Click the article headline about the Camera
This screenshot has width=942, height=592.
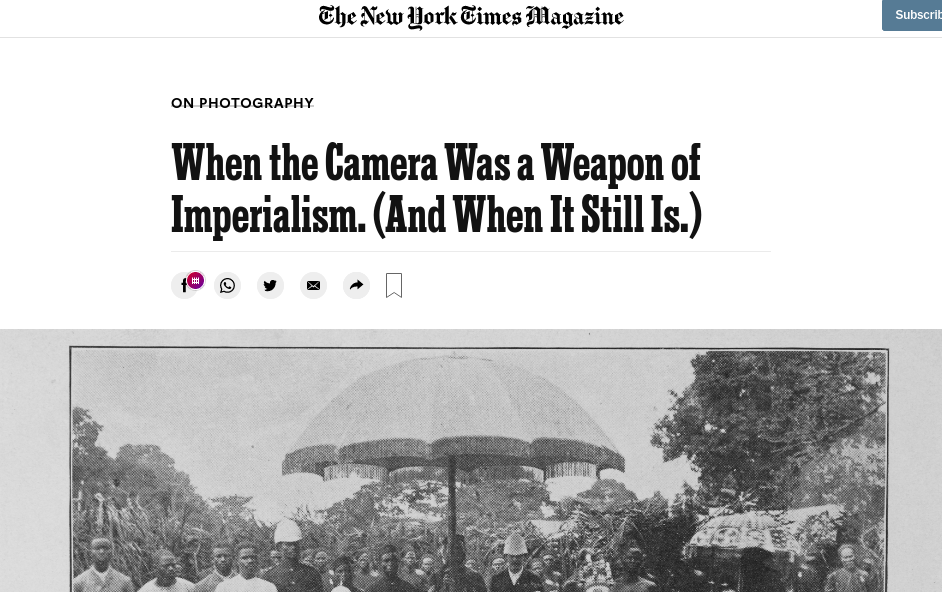437,189
